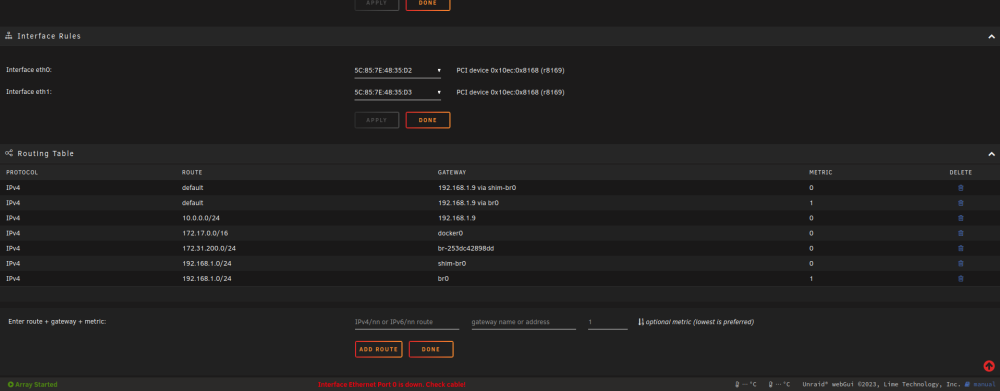1000x391 pixels.
Task: Click the Interface eth0 label
Action: pos(29,70)
